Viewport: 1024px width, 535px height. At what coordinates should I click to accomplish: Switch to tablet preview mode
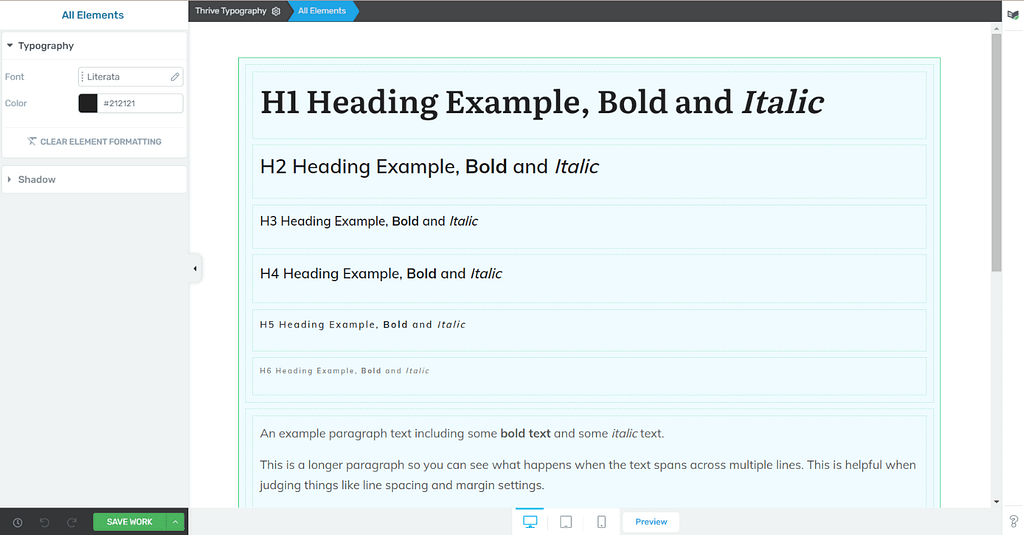566,521
